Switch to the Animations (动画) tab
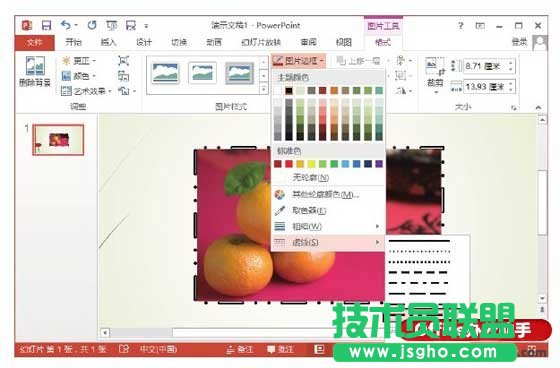 click(214, 42)
